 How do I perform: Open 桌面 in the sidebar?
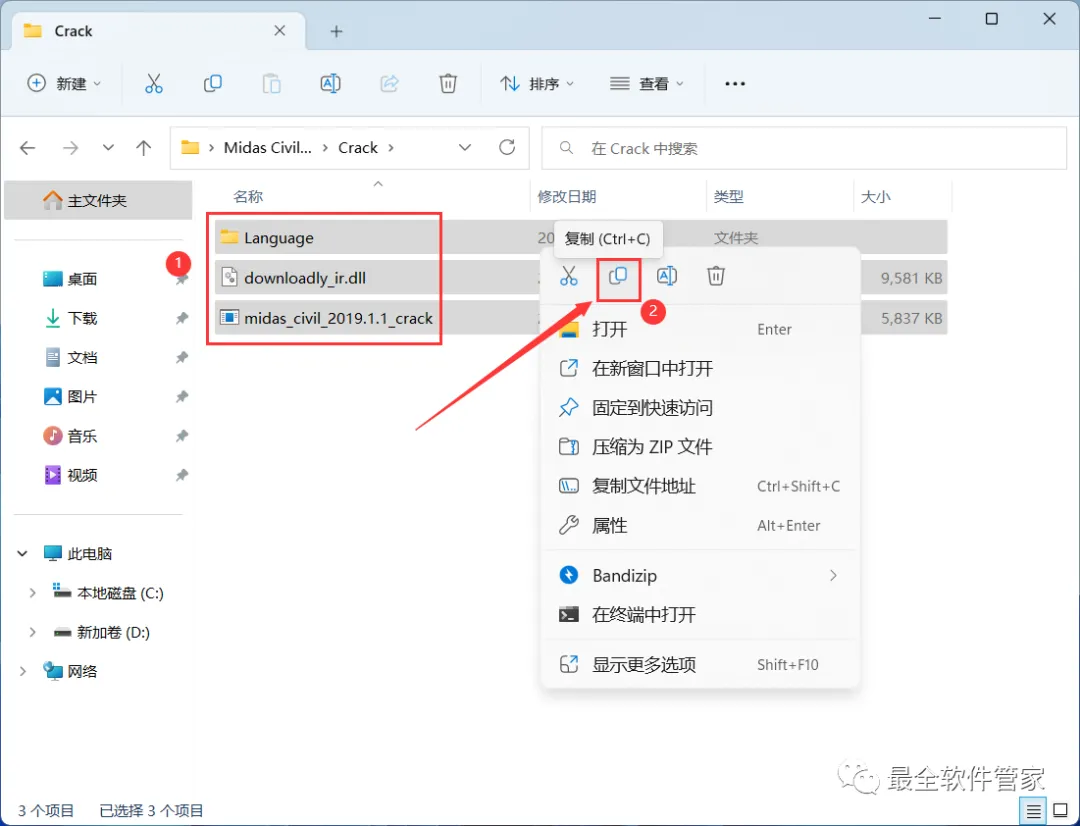(x=82, y=279)
